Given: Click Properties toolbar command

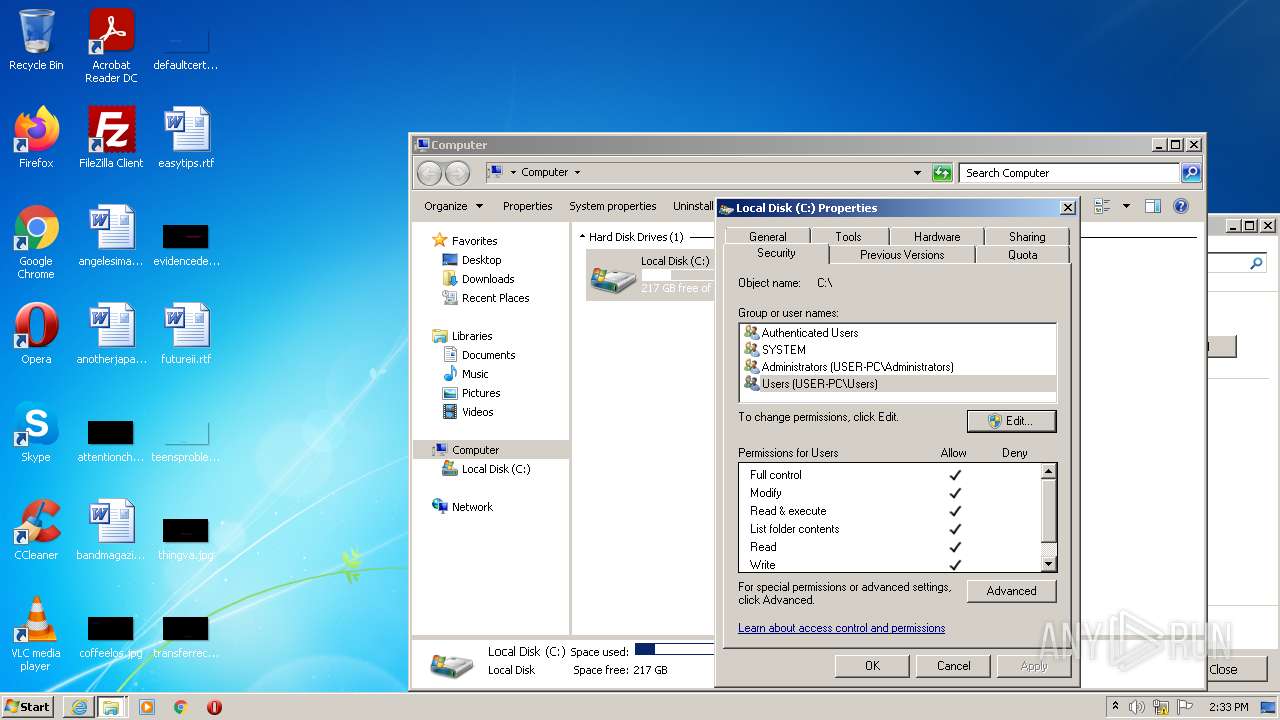Looking at the screenshot, I should [527, 206].
